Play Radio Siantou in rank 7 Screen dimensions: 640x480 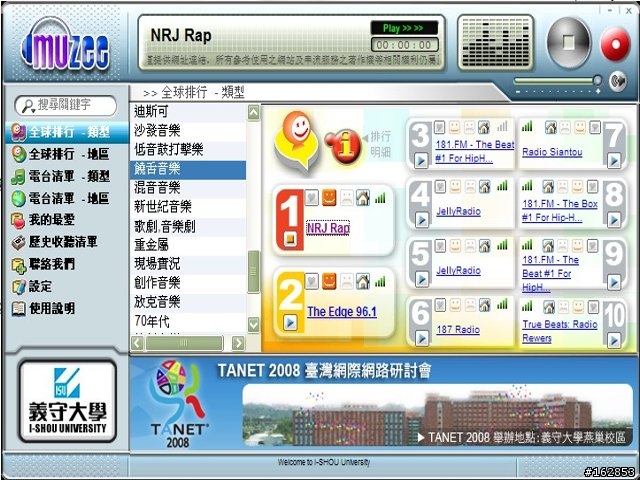click(x=613, y=161)
